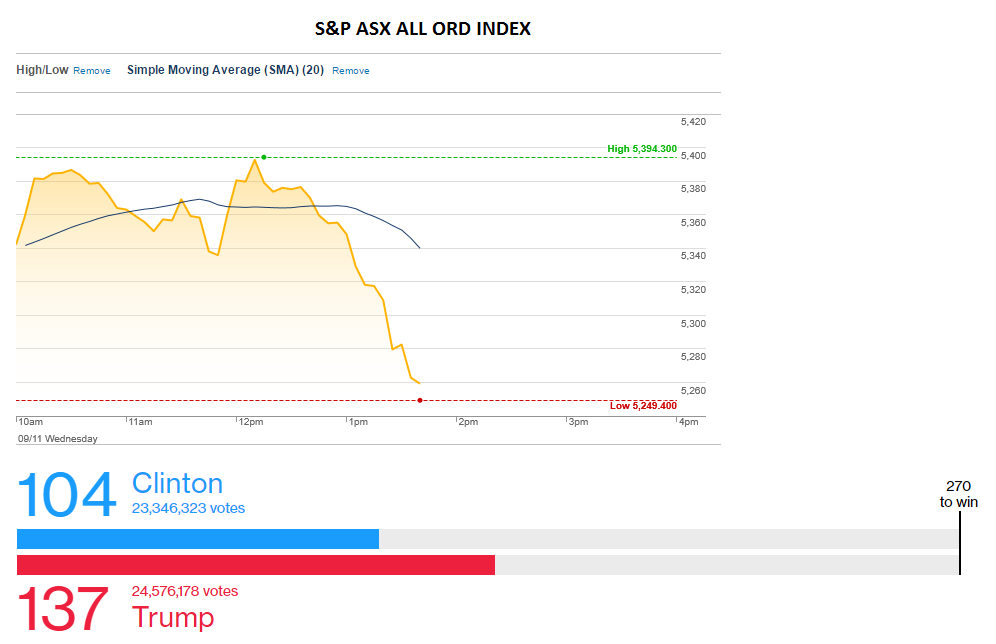This screenshot has width=996, height=644.
Task: Click the green High 5,394.300 label
Action: coord(642,149)
